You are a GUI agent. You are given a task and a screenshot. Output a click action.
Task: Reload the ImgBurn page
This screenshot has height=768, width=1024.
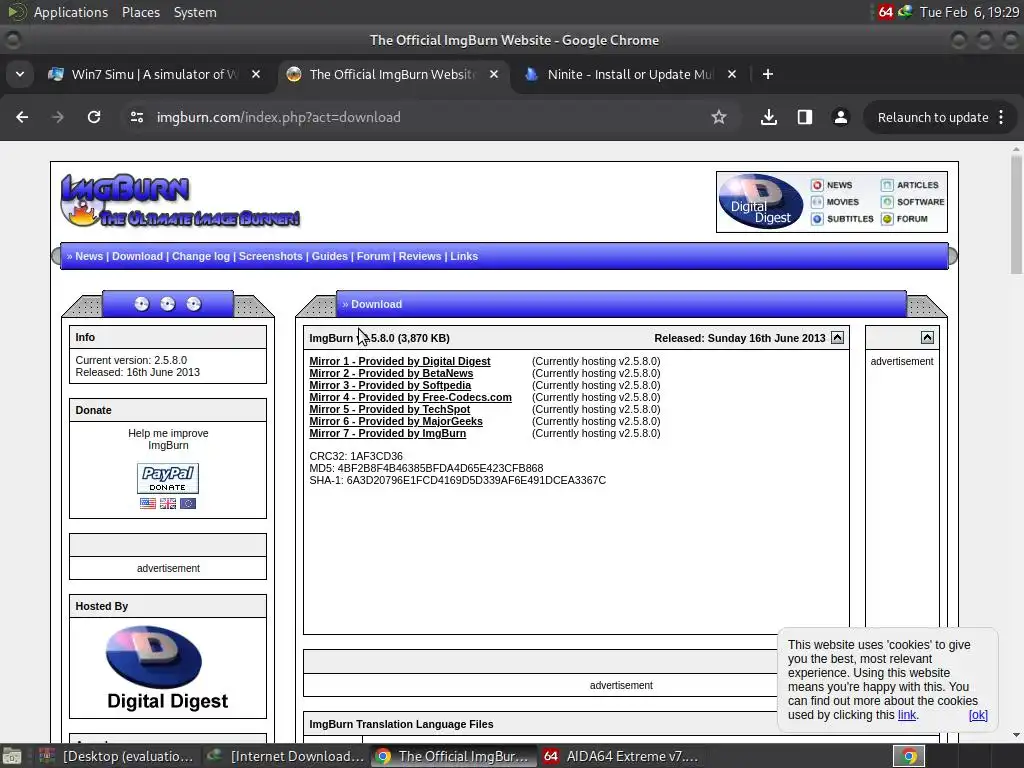pos(94,117)
